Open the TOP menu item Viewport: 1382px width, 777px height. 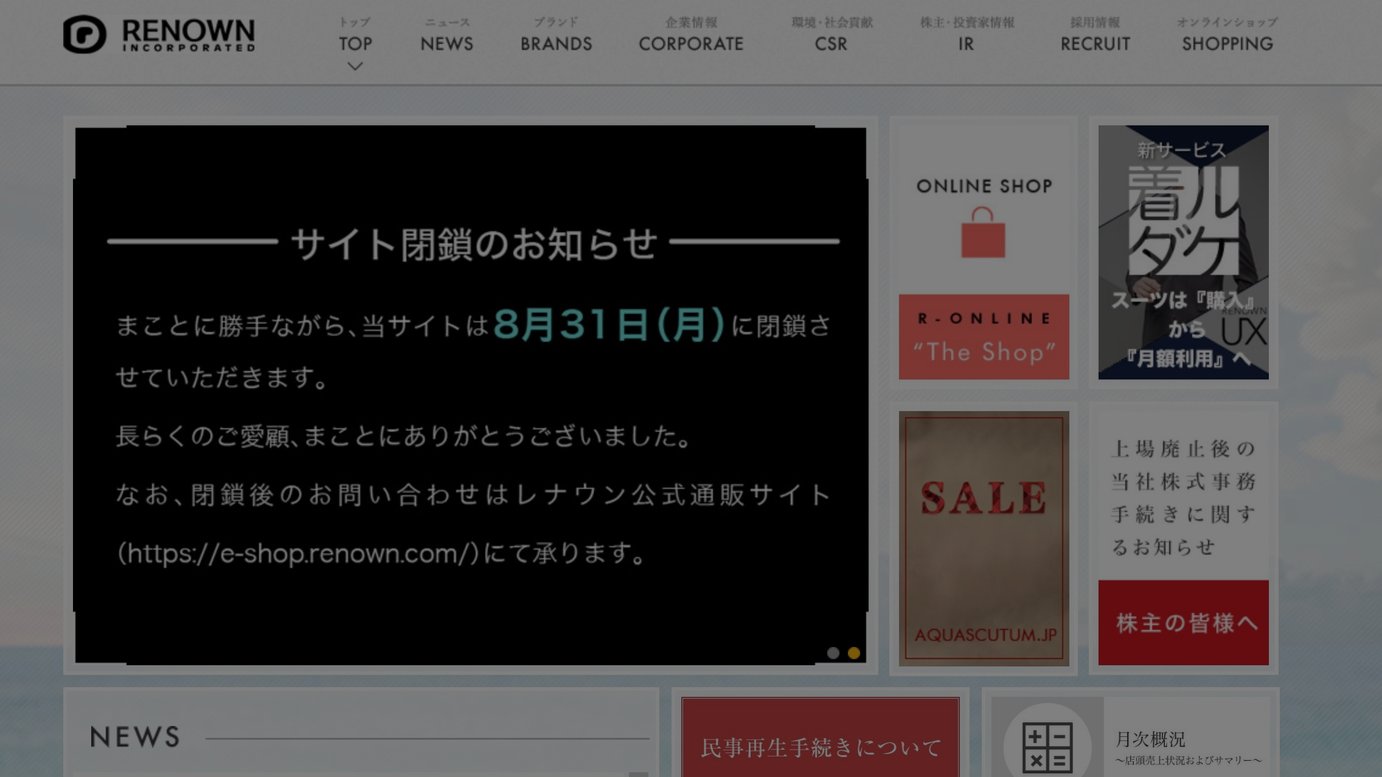pyautogui.click(x=355, y=35)
